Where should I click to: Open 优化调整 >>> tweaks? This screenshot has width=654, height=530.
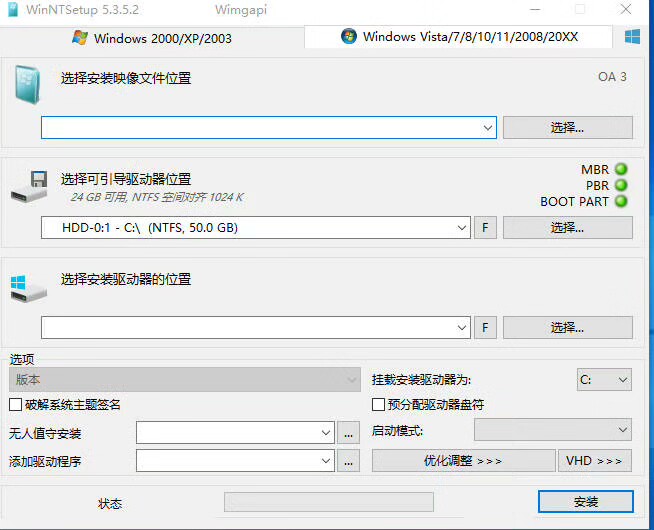[463, 460]
